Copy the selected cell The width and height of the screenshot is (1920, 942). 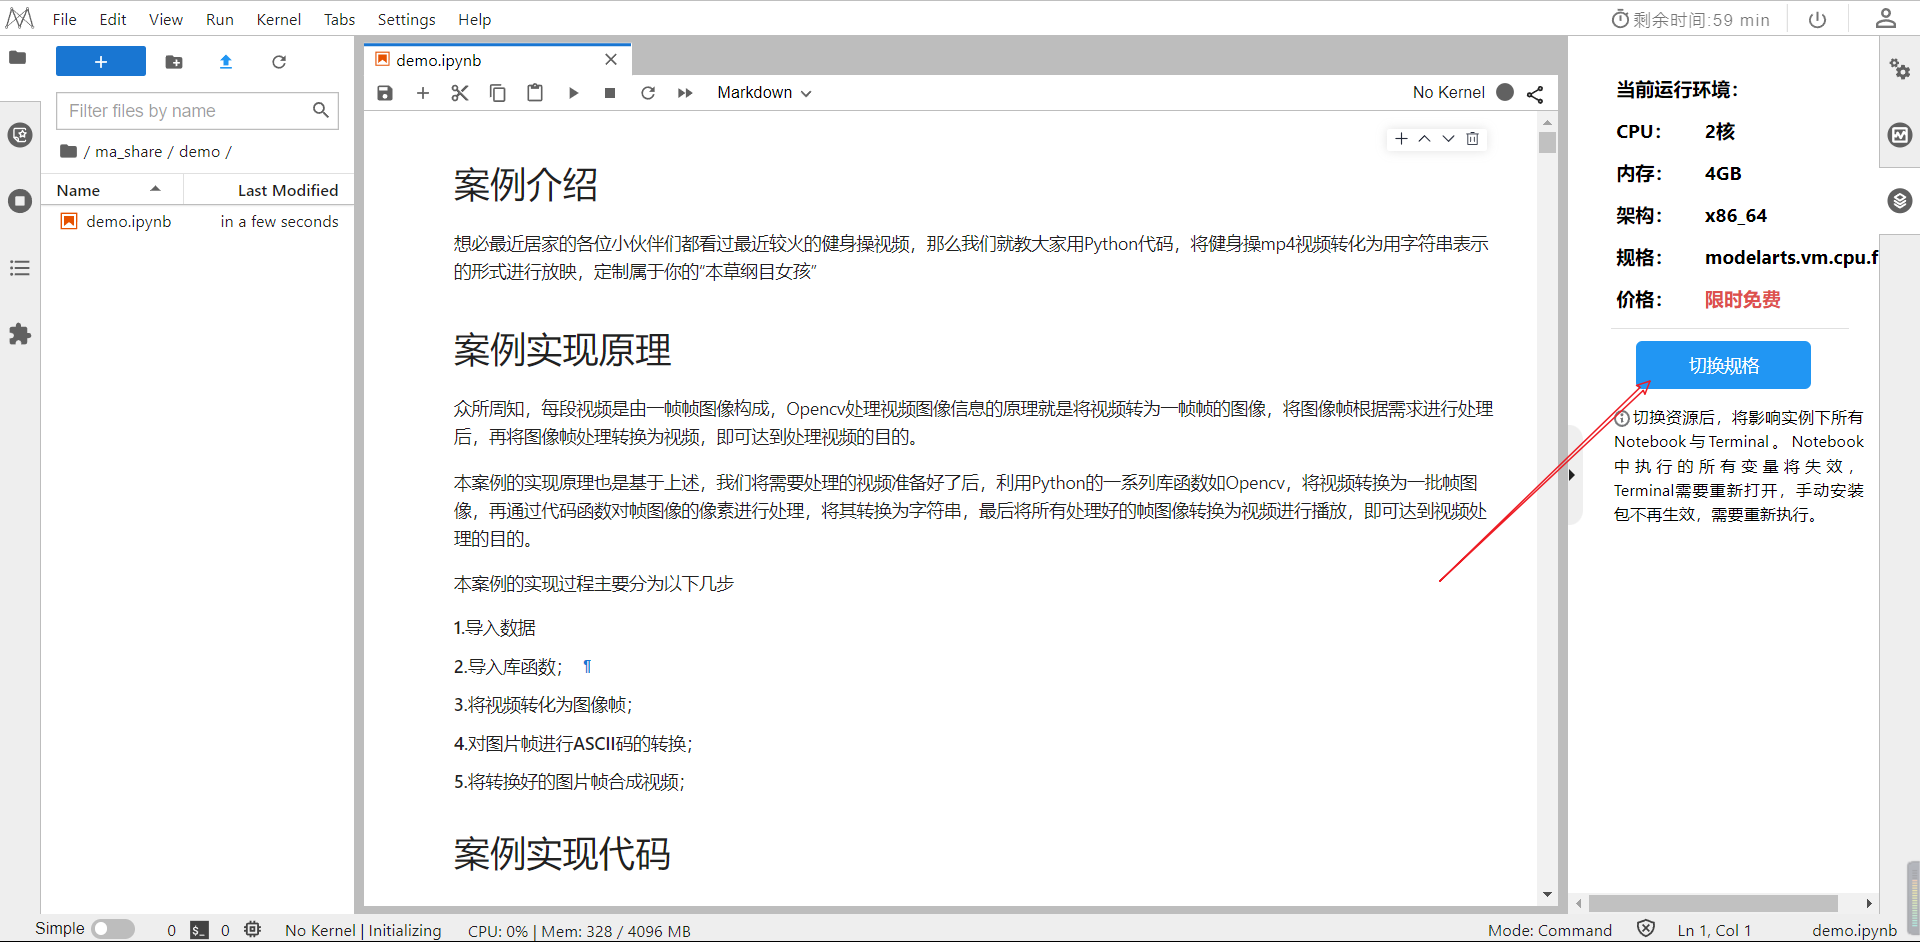[x=497, y=93]
